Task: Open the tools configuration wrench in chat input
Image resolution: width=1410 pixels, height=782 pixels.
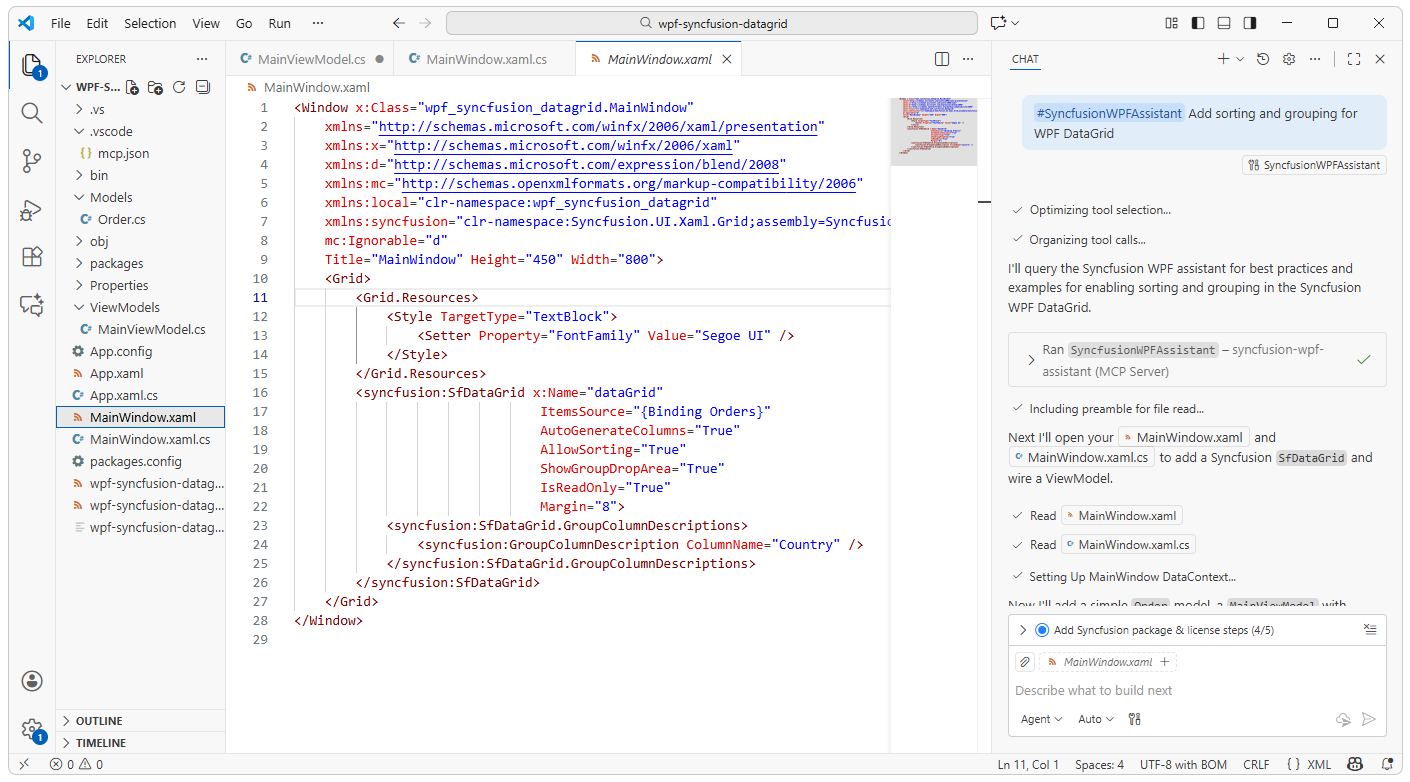Action: (1135, 719)
